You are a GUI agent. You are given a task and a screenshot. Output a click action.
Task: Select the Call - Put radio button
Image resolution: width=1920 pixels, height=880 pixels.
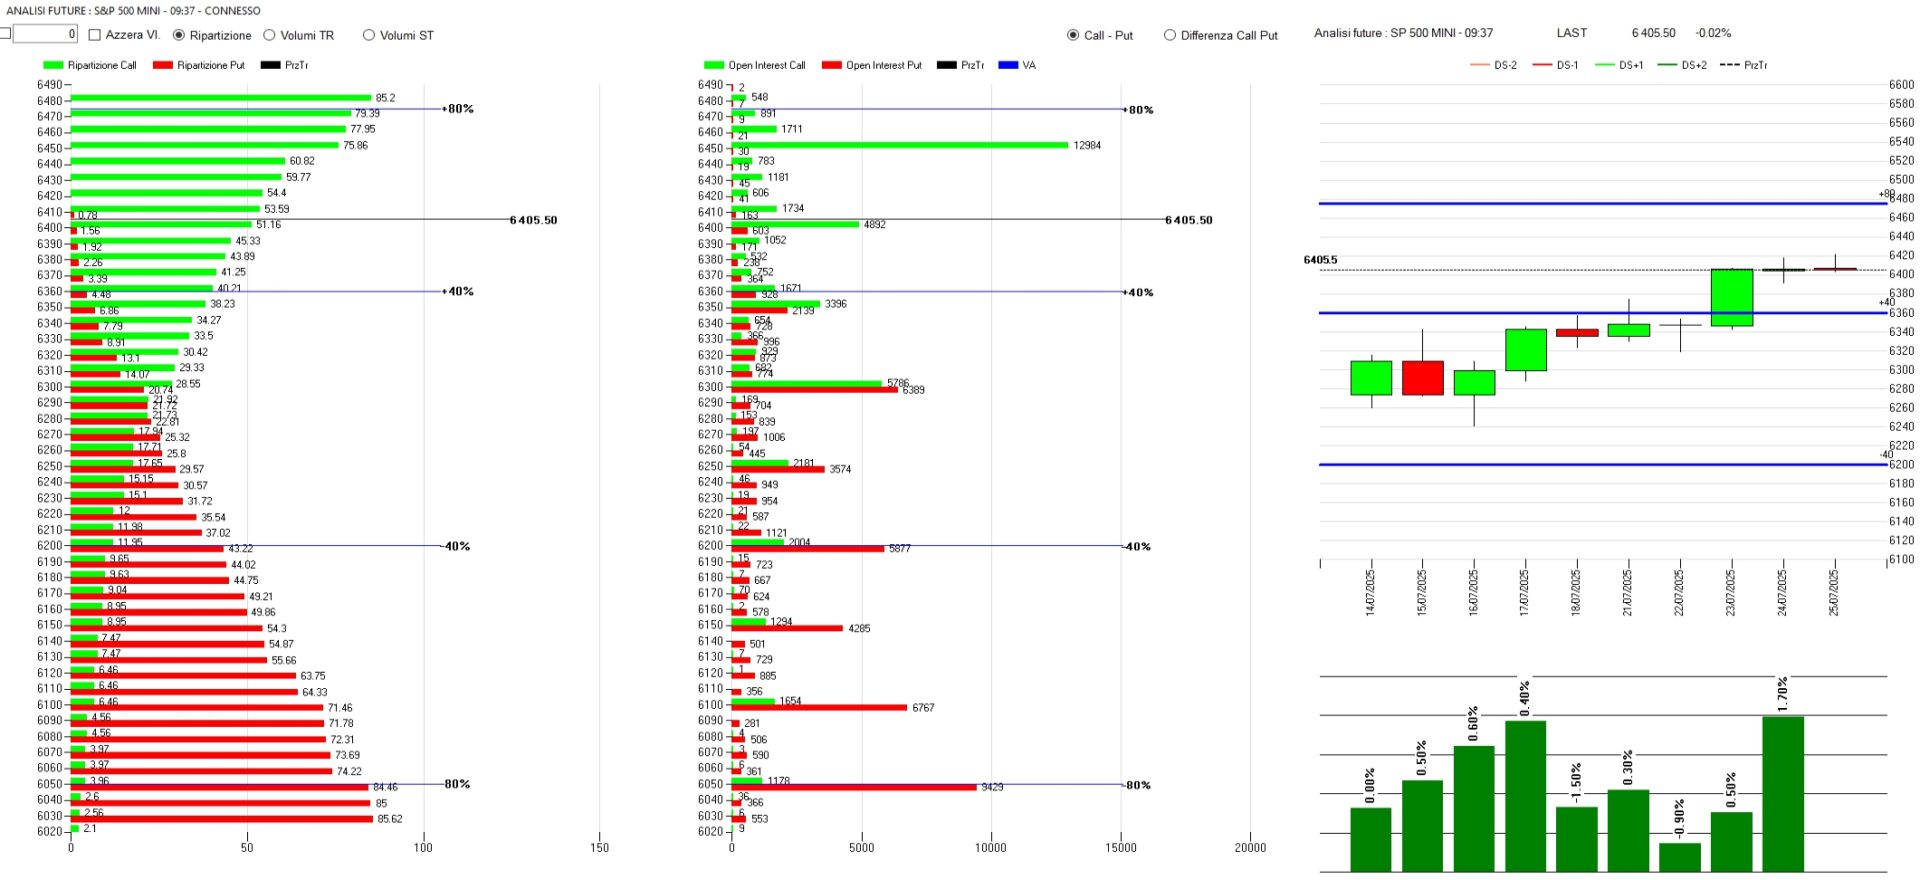[1073, 35]
